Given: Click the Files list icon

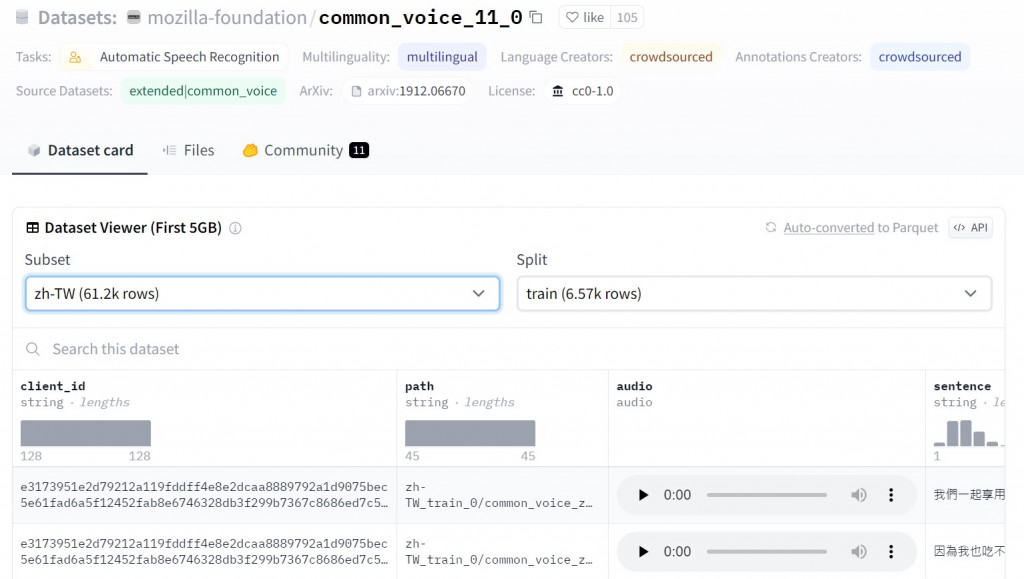Looking at the screenshot, I should tap(170, 151).
